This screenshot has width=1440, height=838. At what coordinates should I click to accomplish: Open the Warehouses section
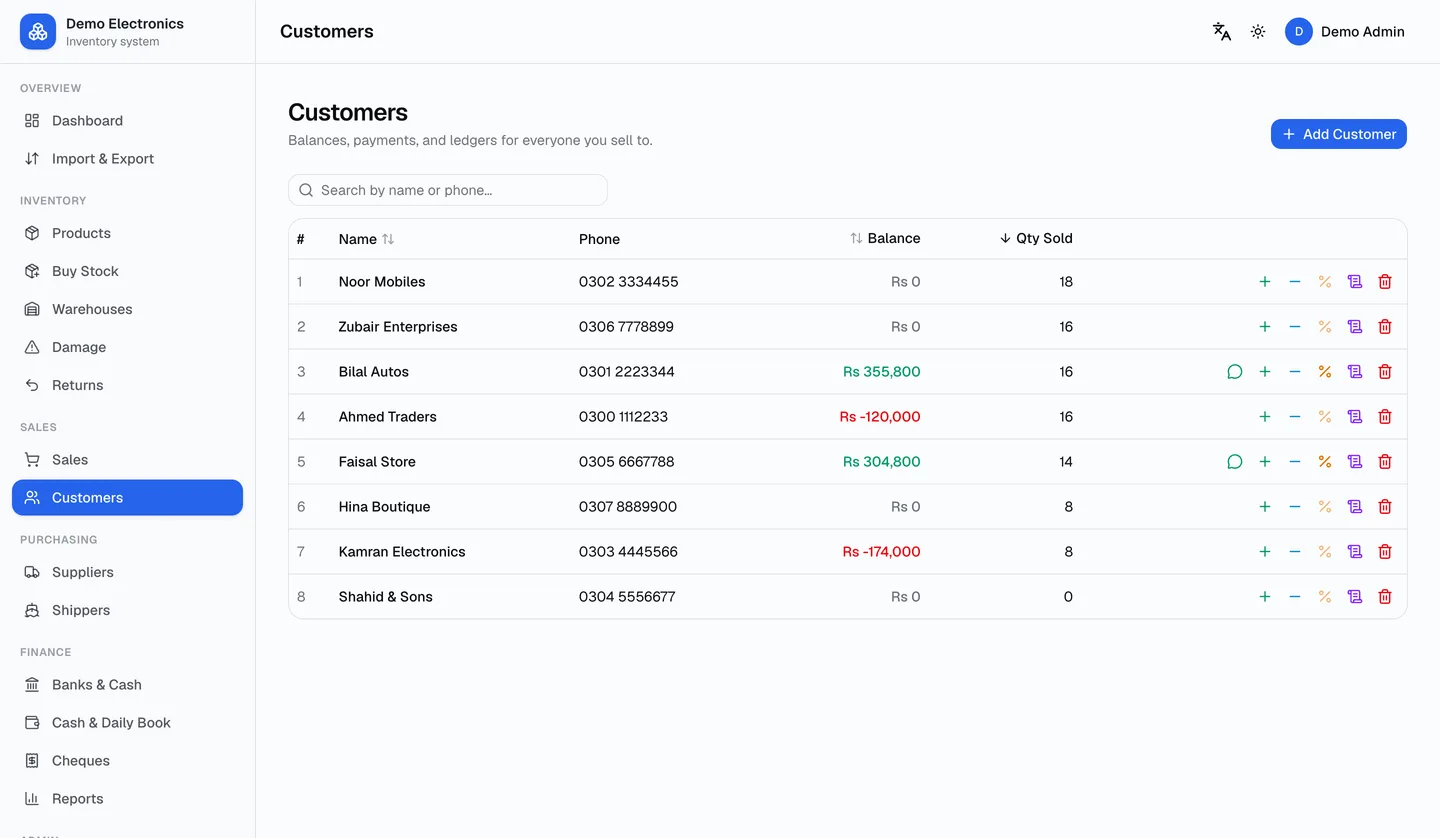click(x=127, y=309)
